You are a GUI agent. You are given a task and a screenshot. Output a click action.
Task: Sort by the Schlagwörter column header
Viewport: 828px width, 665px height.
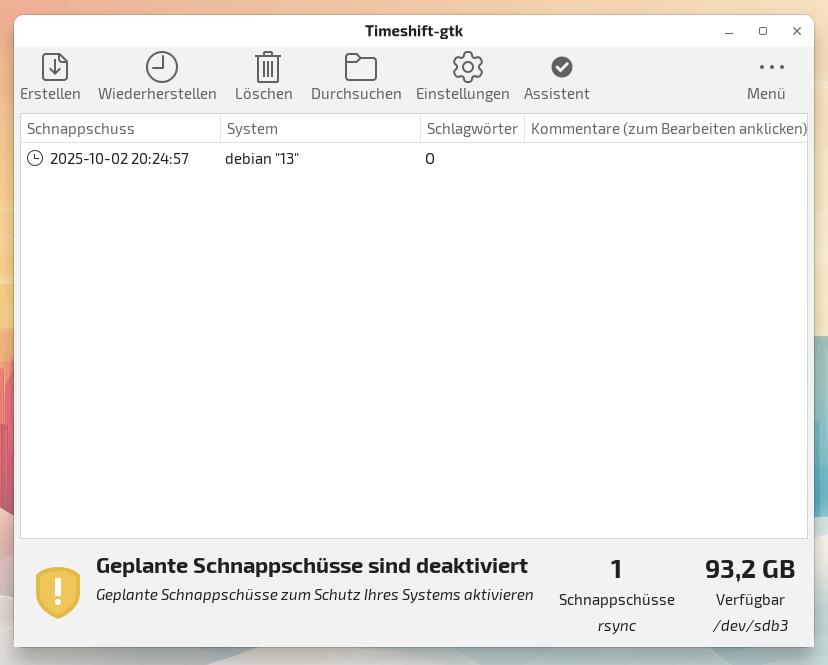472,129
